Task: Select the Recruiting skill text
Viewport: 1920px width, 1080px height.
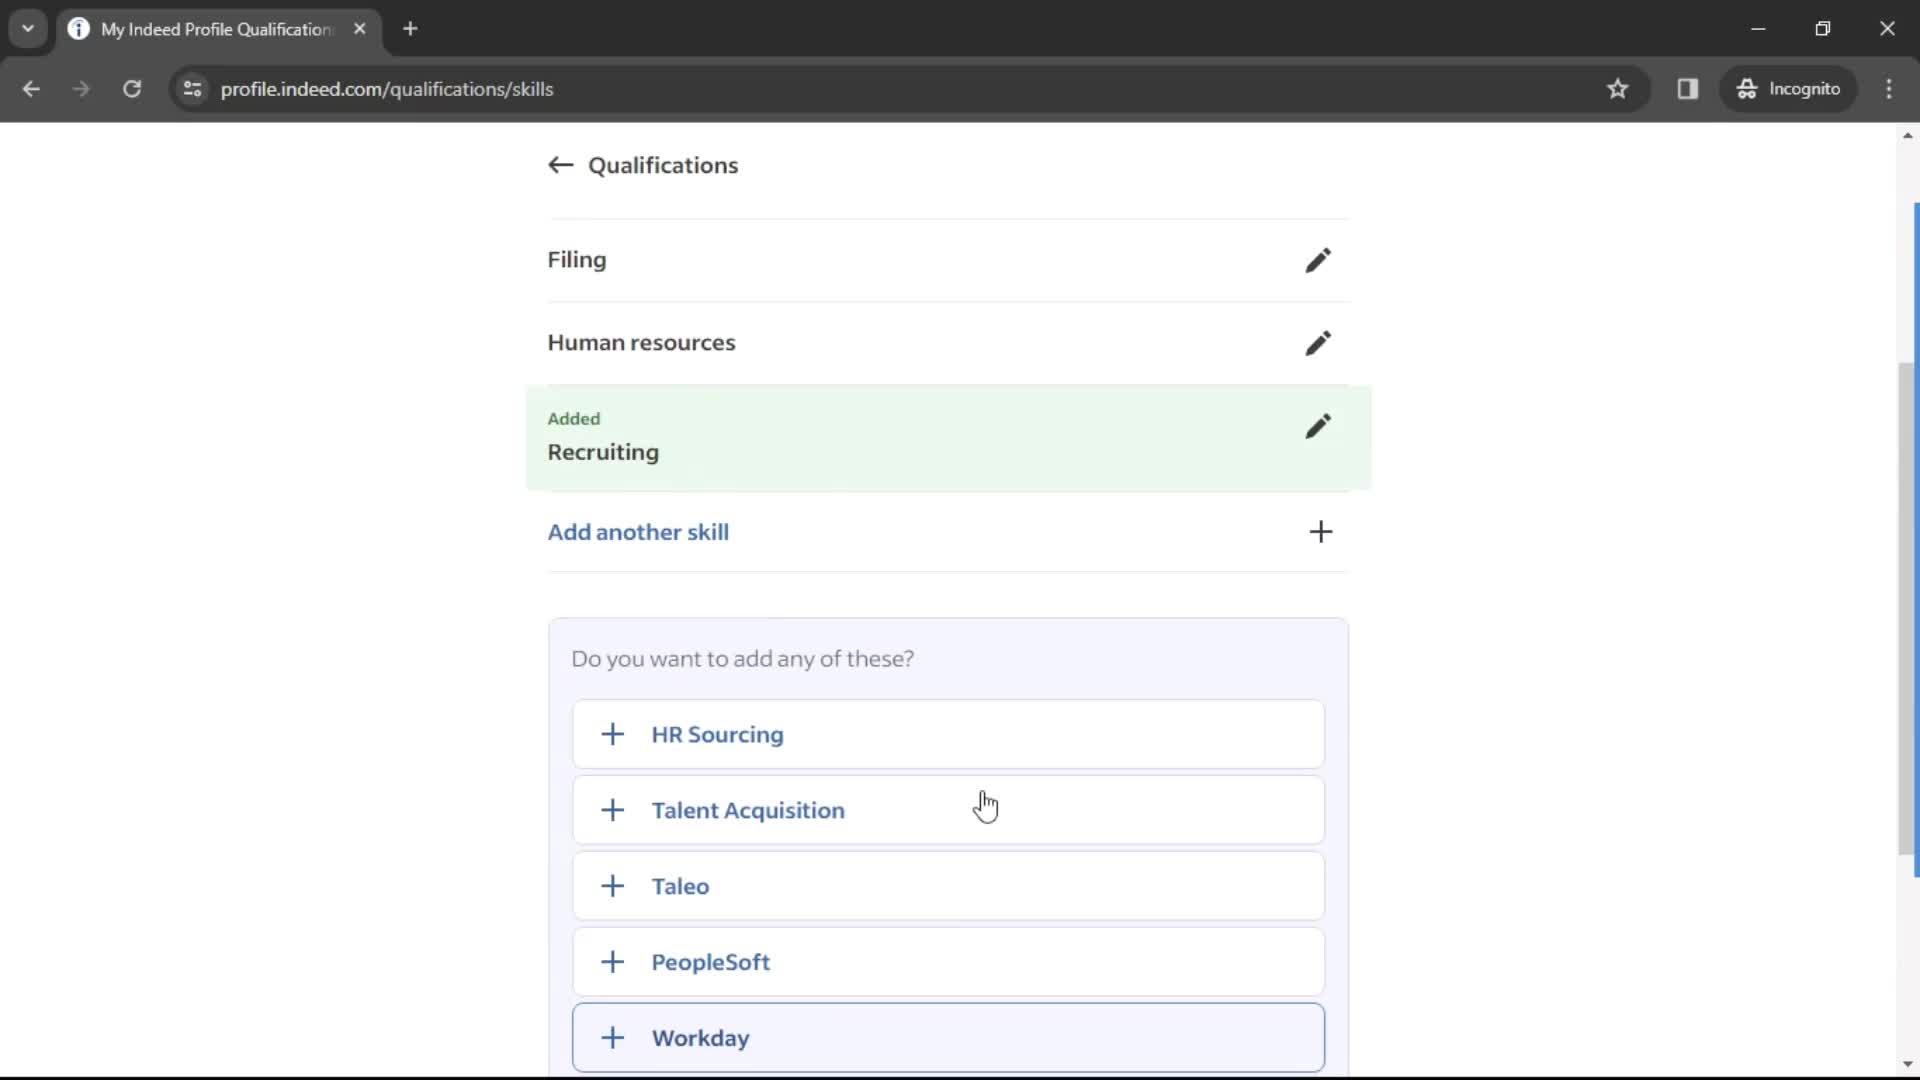Action: (x=603, y=452)
